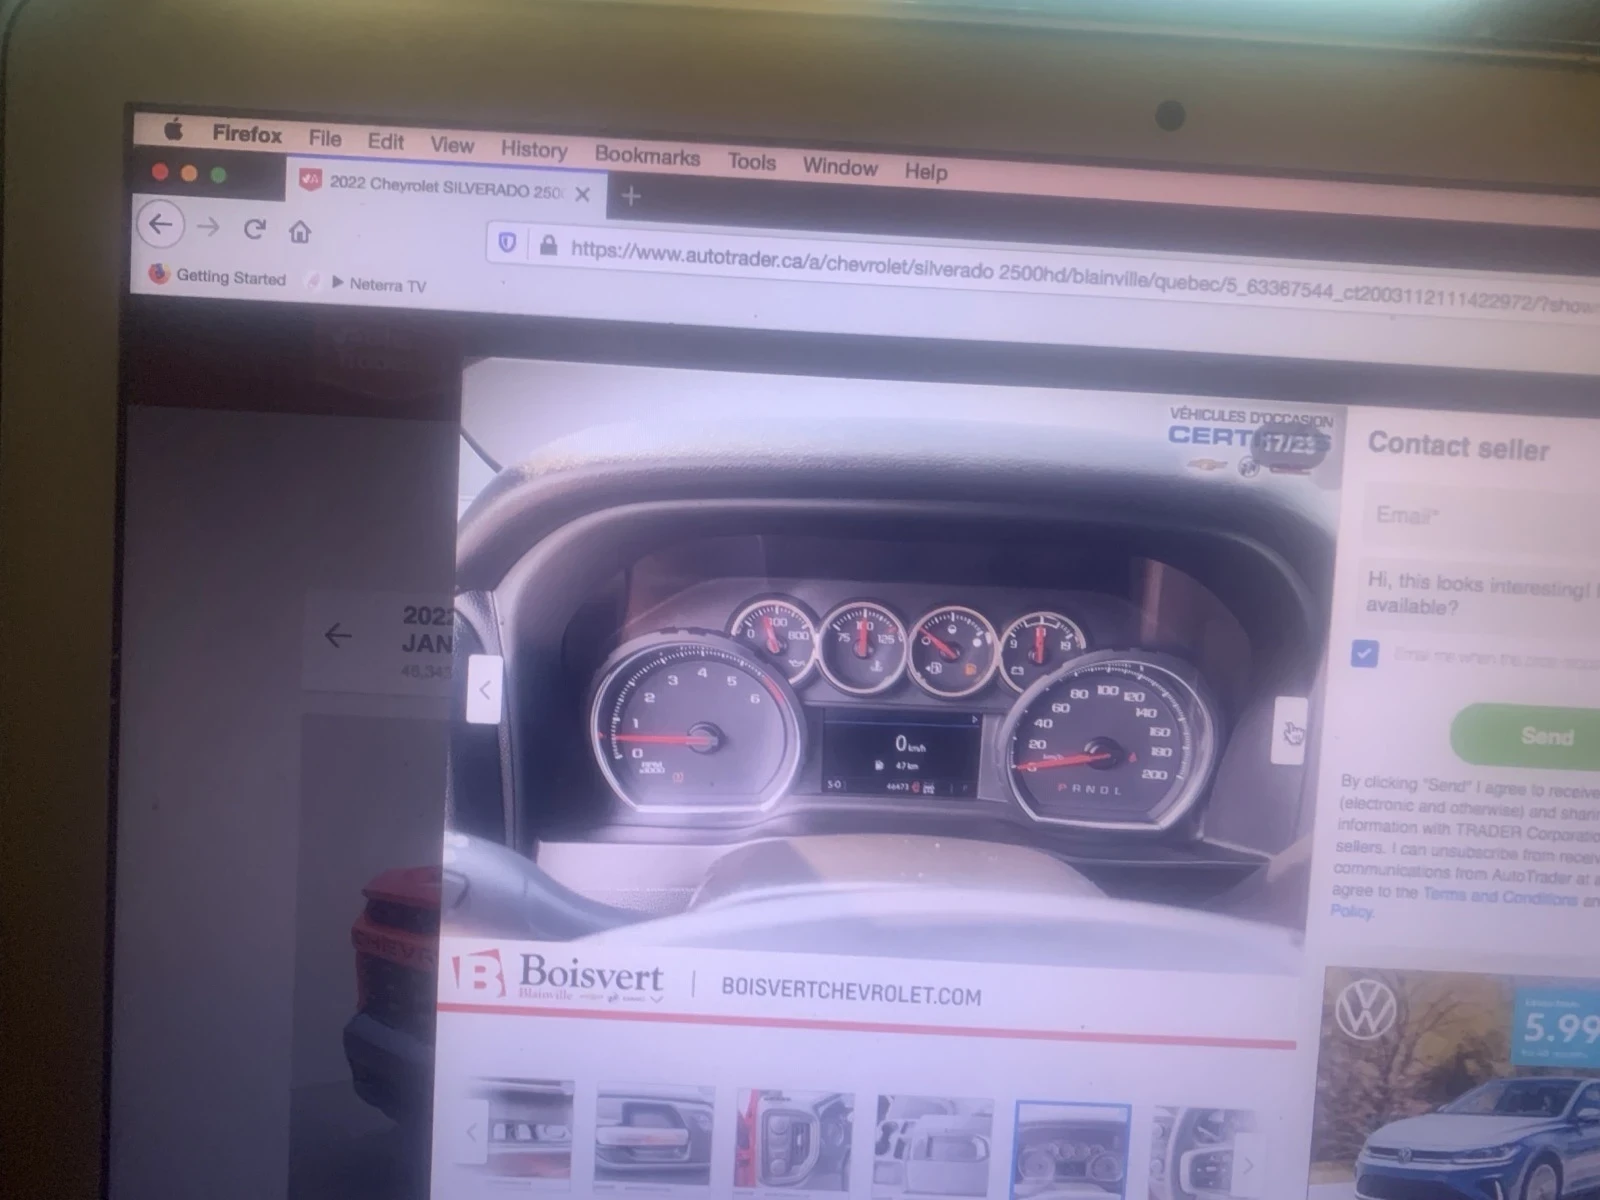Open Neterra TV bookmark

378,284
